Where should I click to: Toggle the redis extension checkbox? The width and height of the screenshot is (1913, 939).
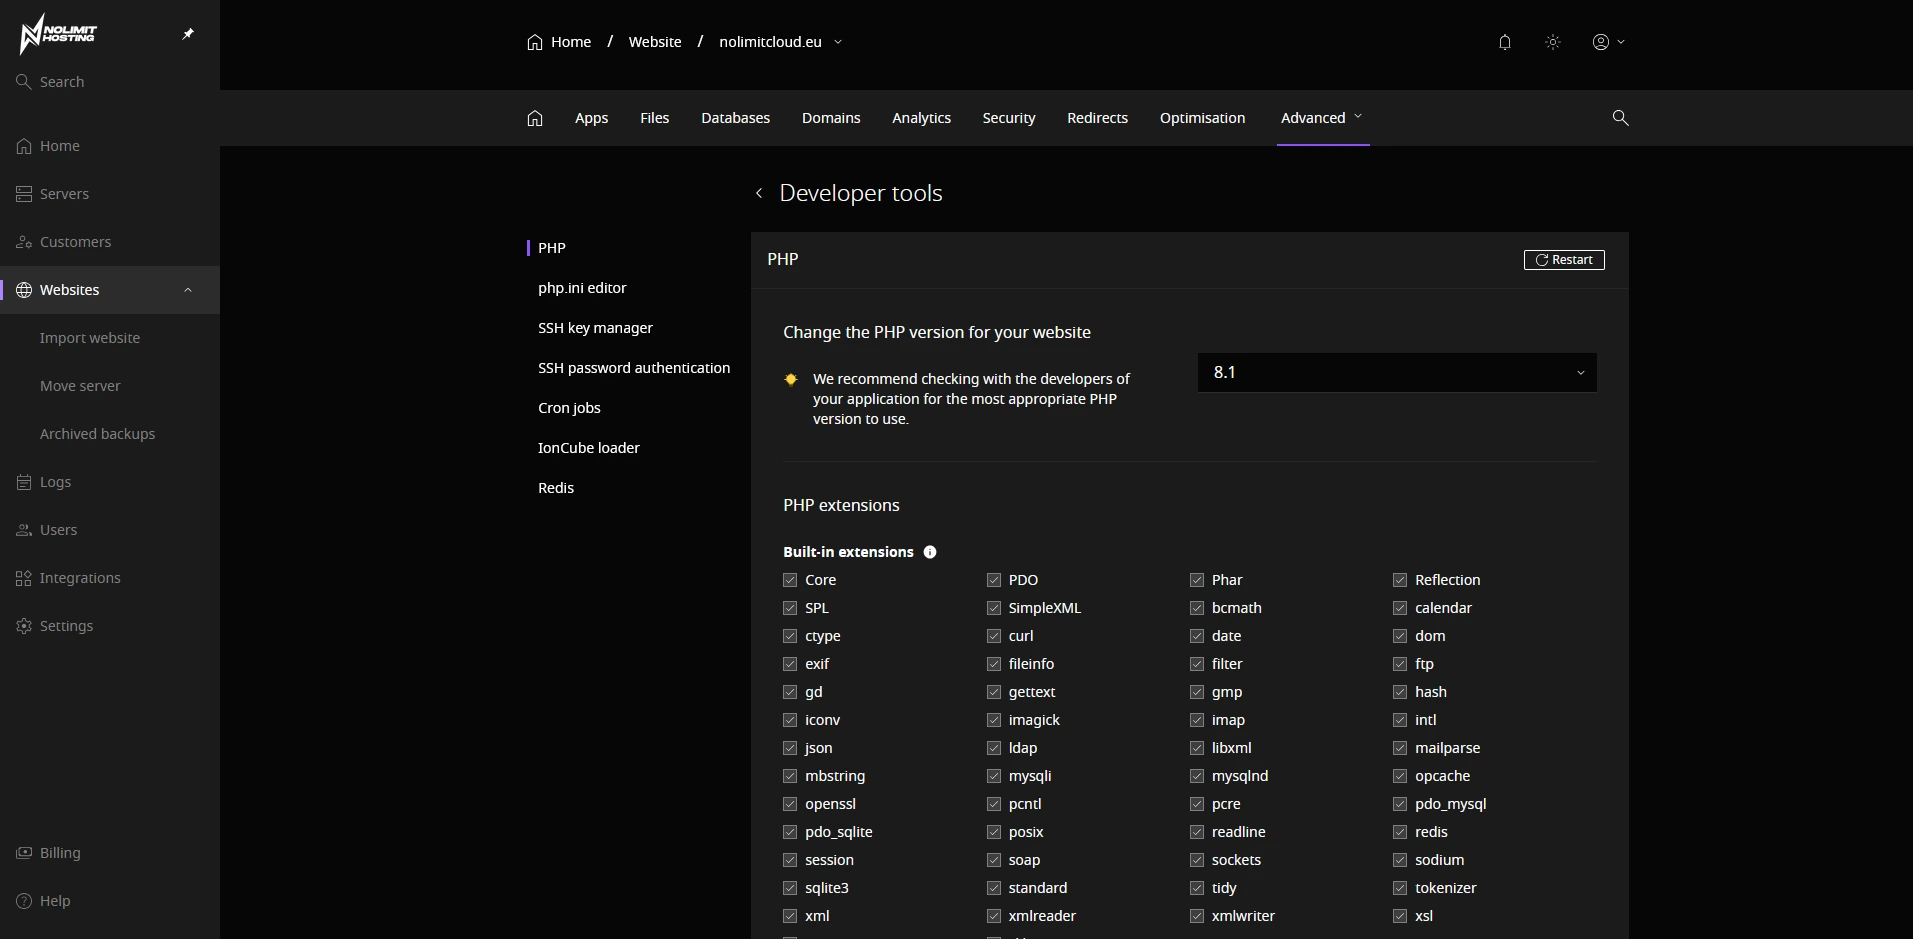tap(1400, 832)
